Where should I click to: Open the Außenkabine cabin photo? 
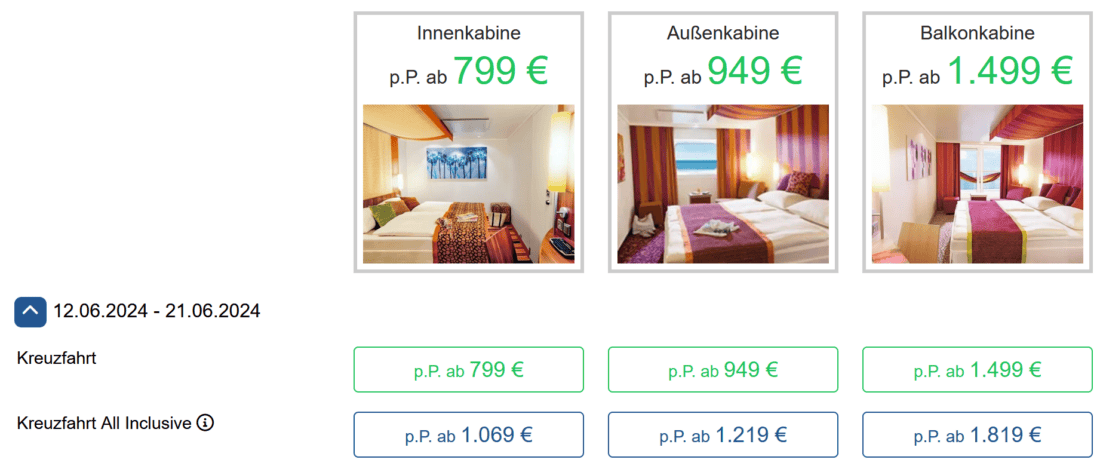[x=723, y=184]
